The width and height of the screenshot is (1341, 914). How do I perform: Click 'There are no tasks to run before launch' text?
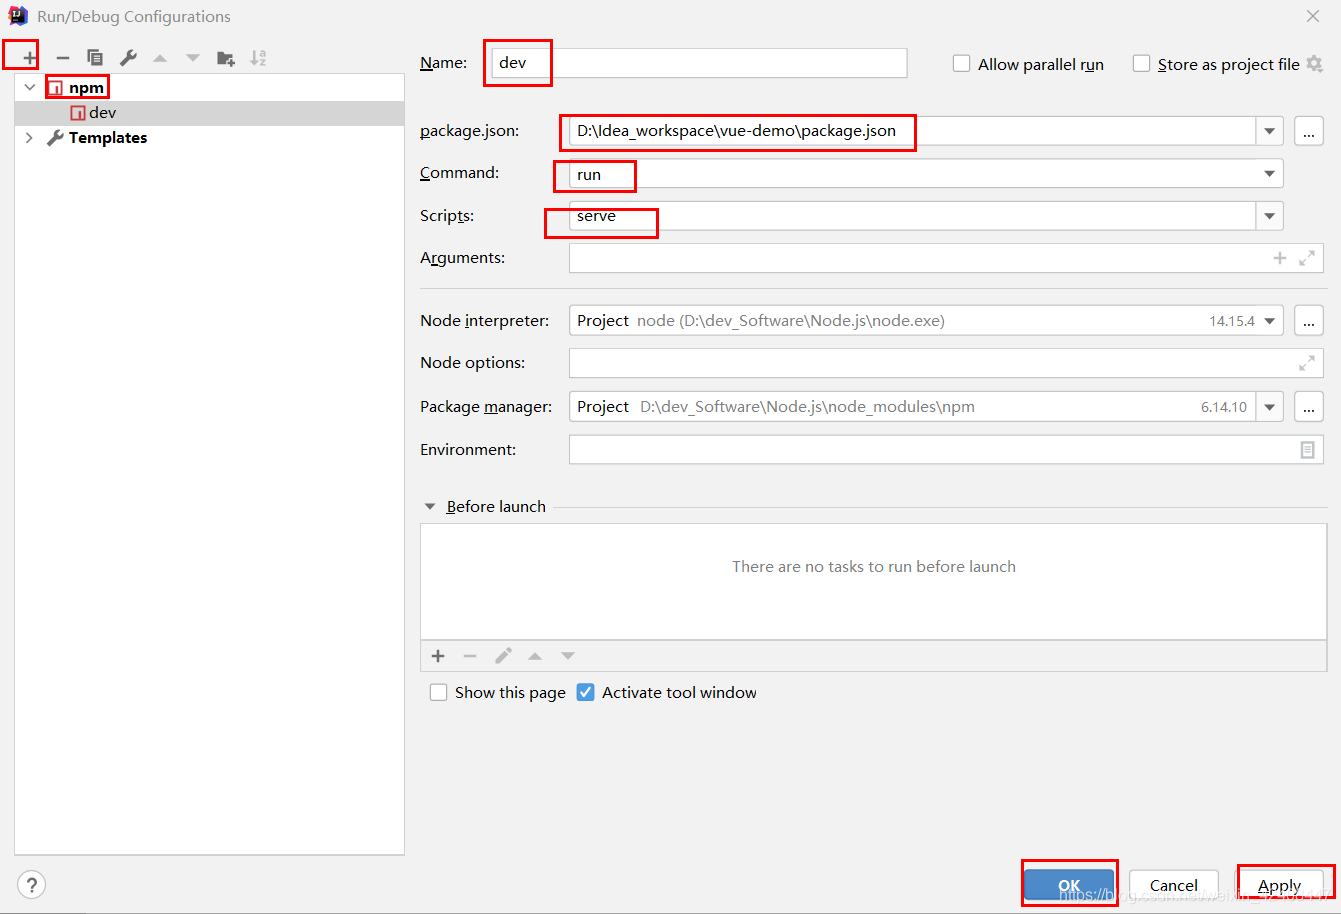(x=874, y=567)
